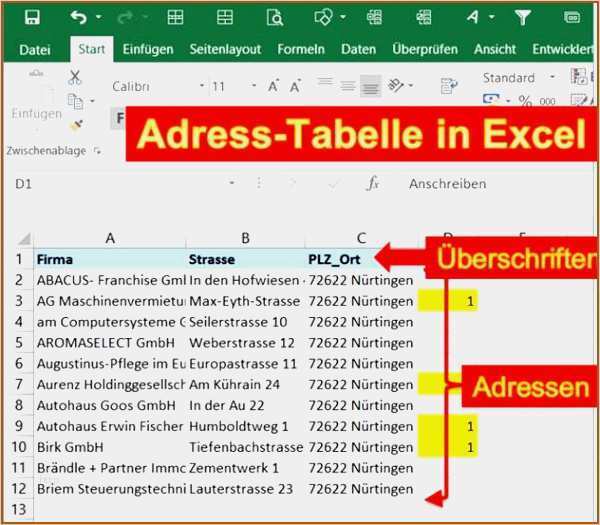Click the Cut scissors icon

coord(75,77)
